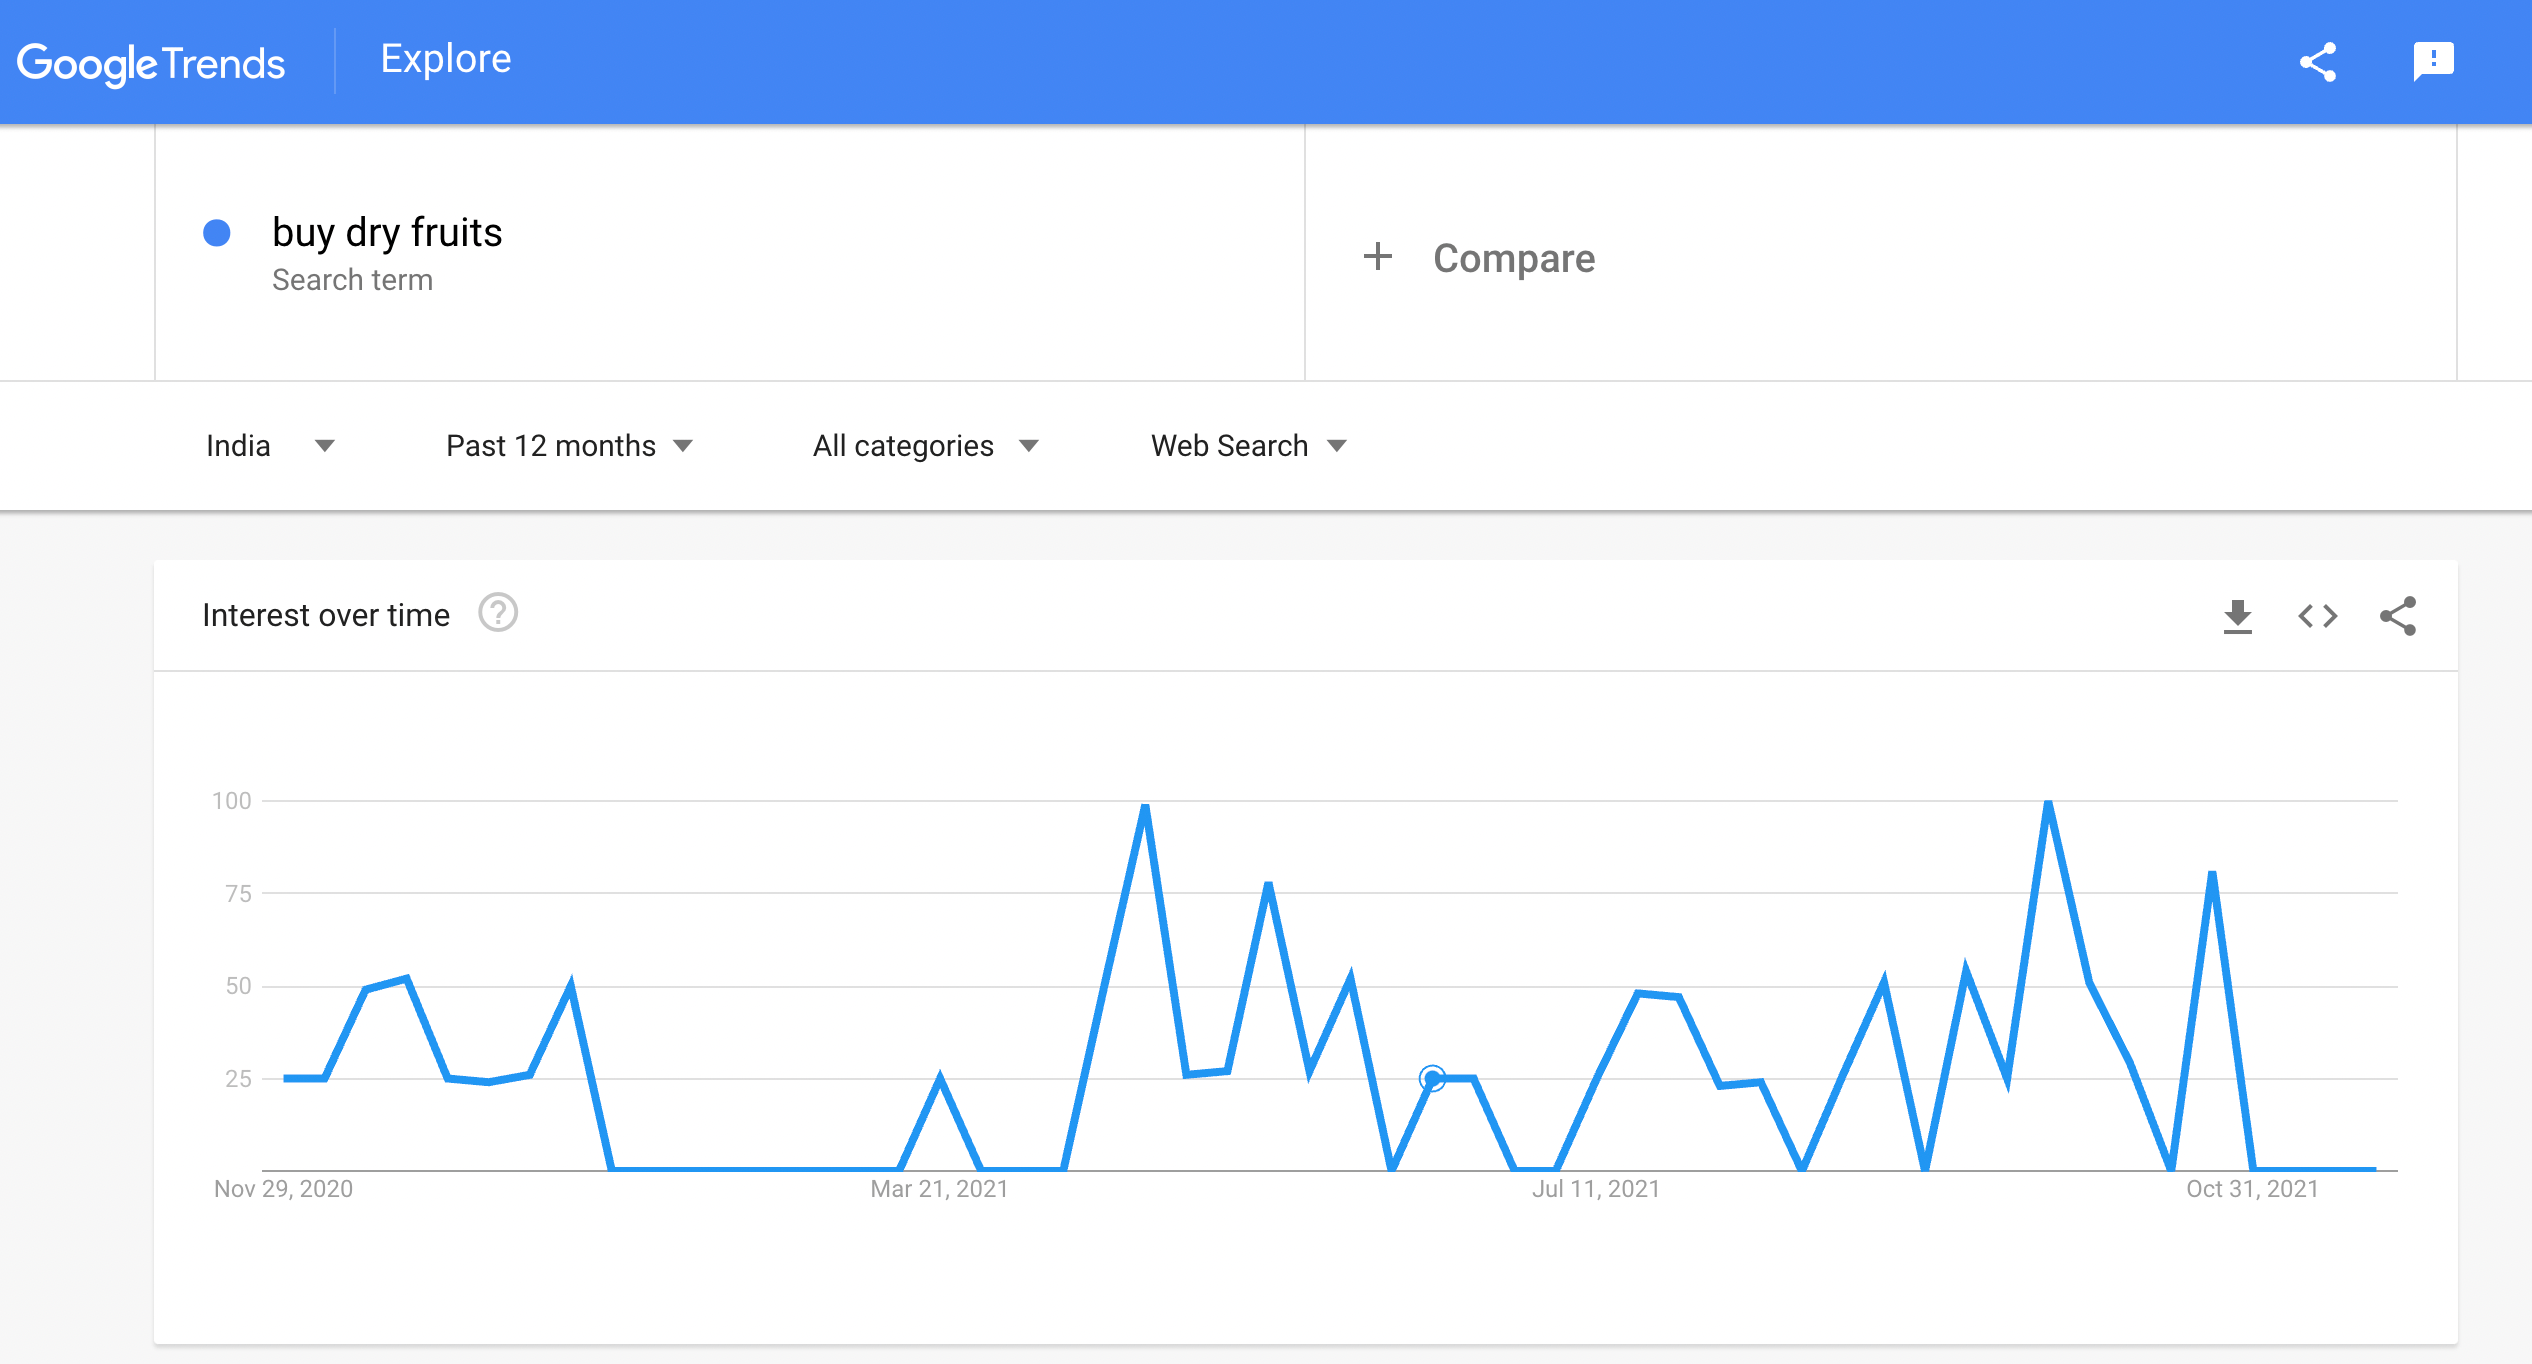Open the embed code icon

pos(2317,616)
